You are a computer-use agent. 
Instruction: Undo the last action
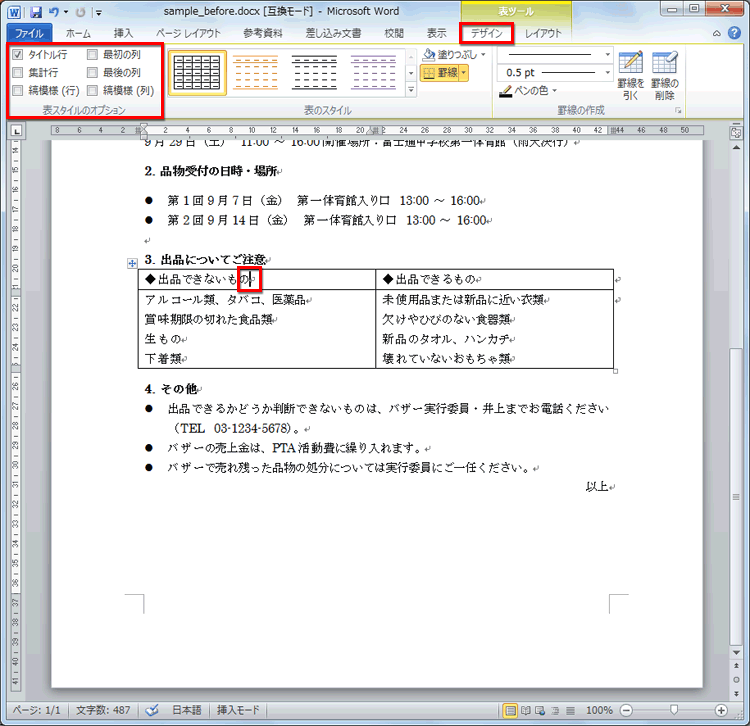coord(54,12)
